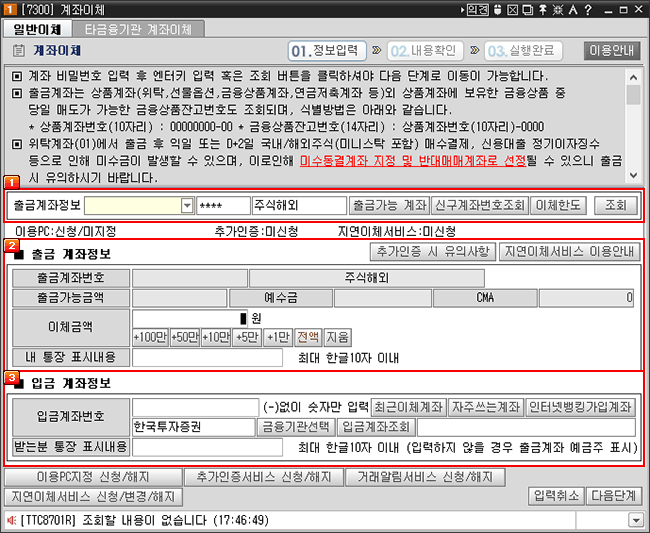
Task: Click the overlapping windows icon in title bar
Action: coord(527,10)
